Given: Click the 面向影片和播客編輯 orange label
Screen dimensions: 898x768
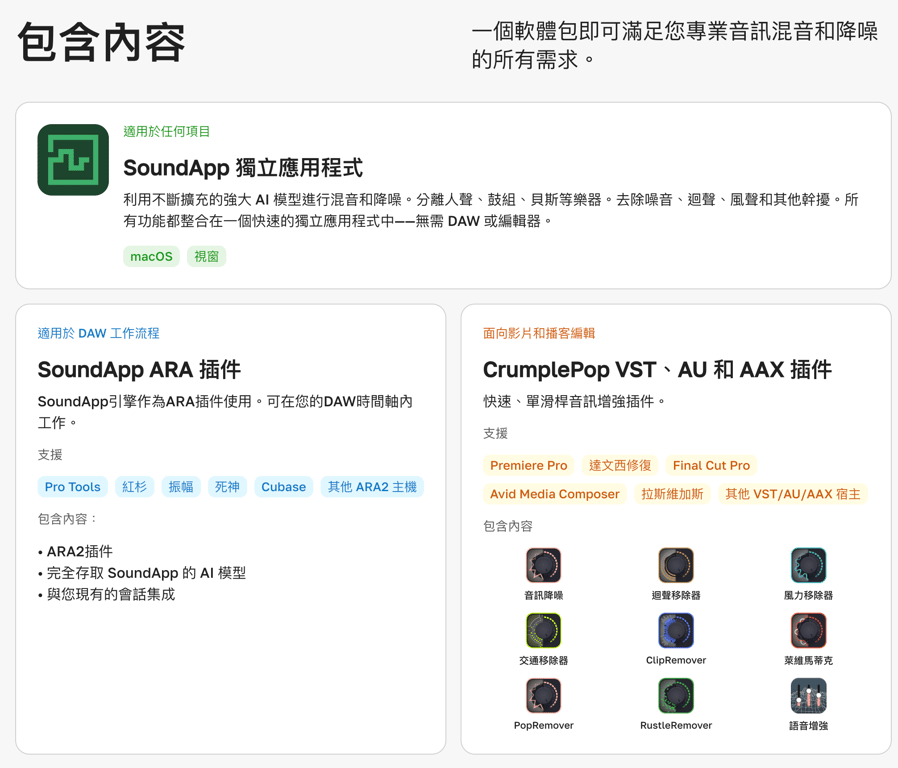Looking at the screenshot, I should pos(539,333).
